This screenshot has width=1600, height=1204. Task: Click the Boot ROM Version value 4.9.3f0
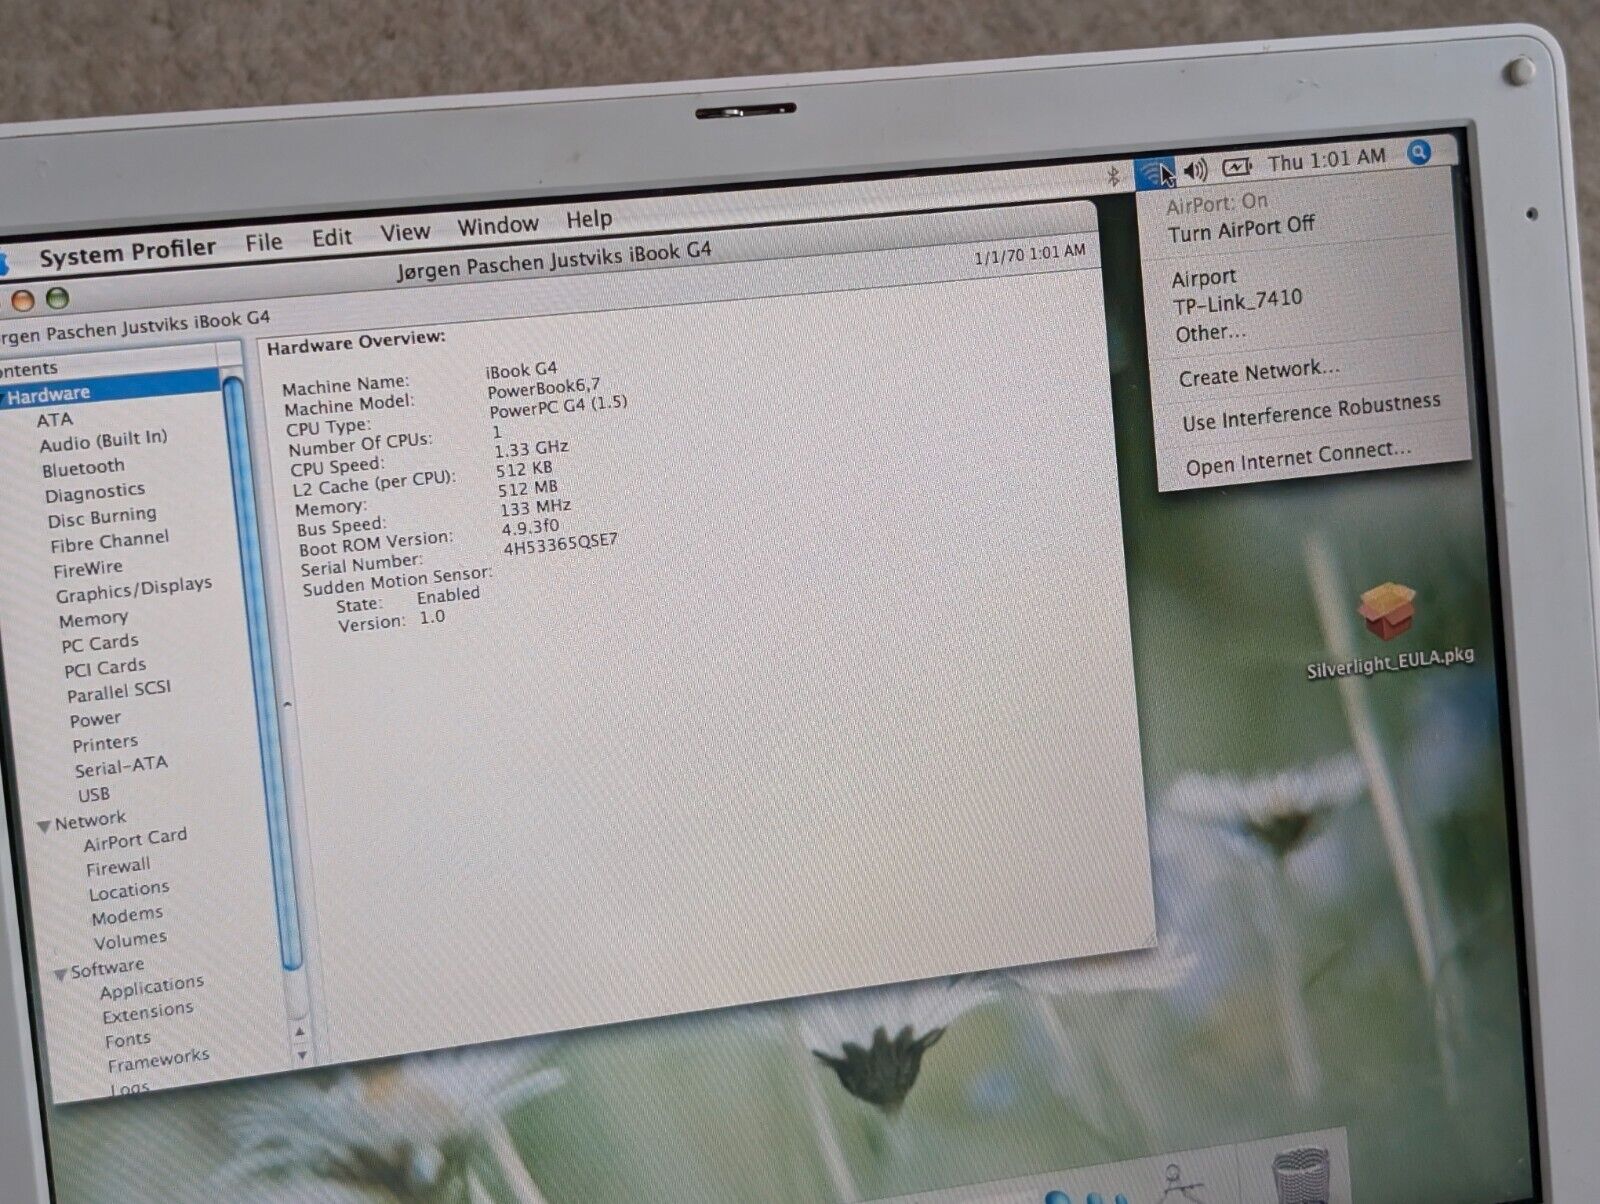(530, 527)
